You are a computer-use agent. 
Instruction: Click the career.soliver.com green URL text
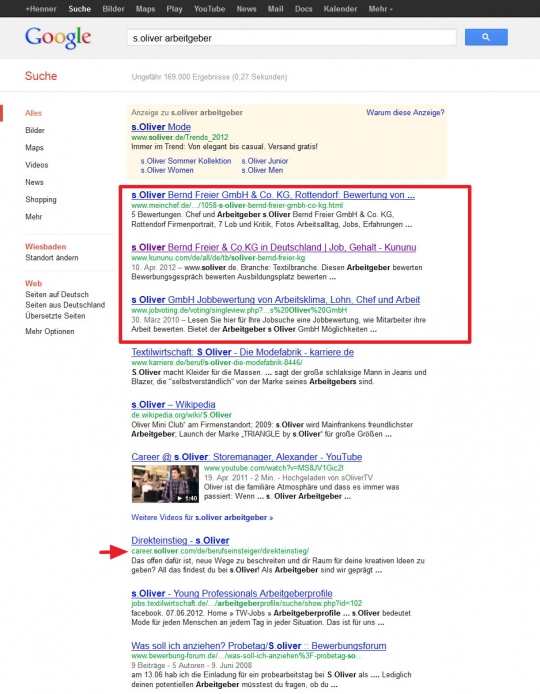(x=220, y=551)
